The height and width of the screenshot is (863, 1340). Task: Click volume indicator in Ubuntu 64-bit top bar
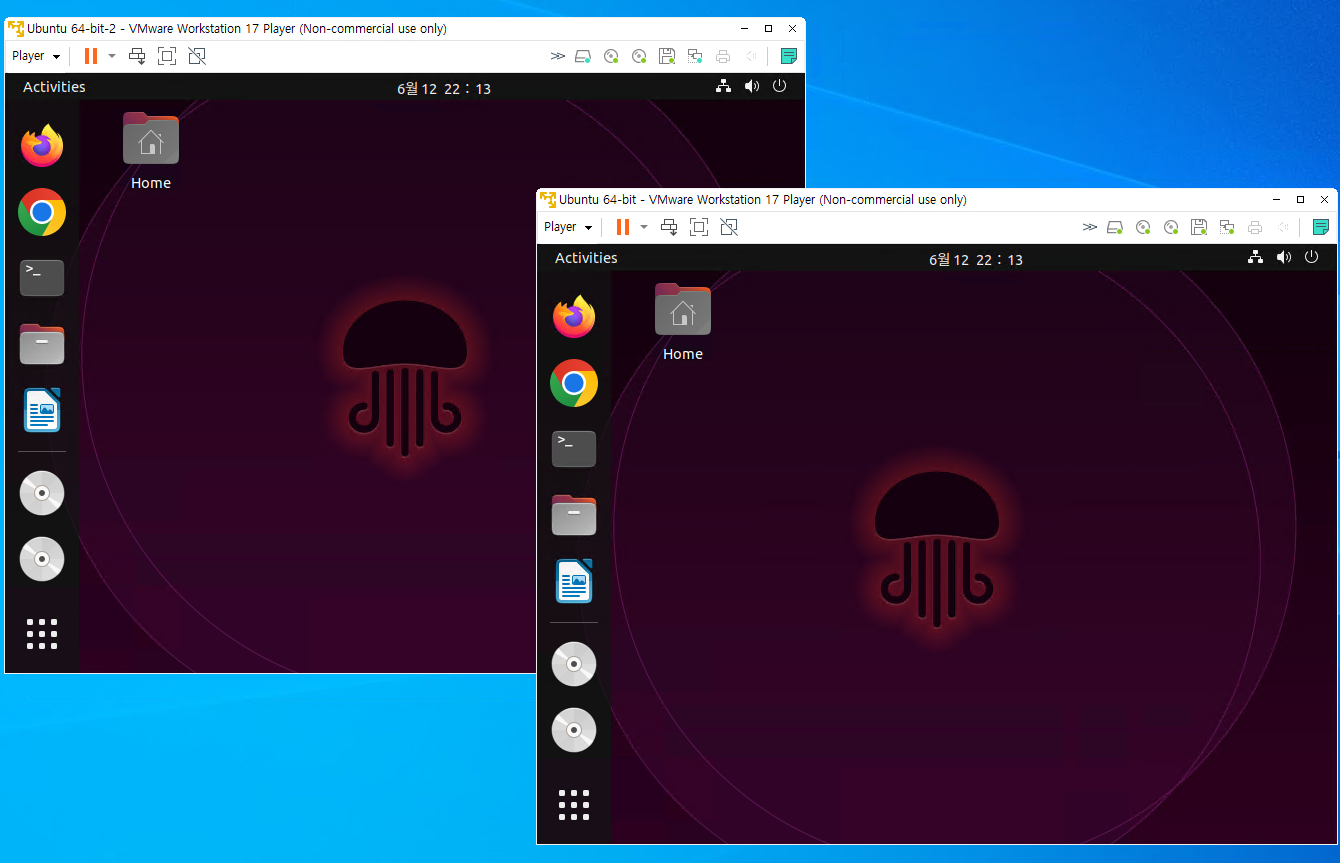pos(1284,257)
